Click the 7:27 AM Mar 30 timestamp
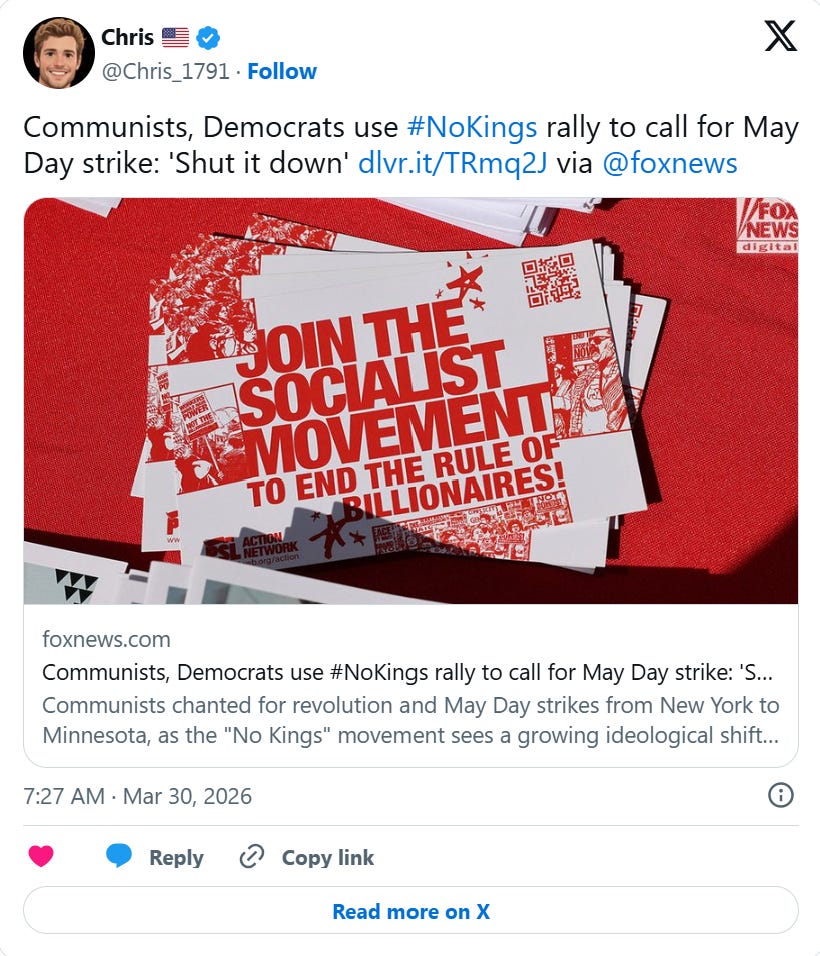This screenshot has width=820, height=956. pyautogui.click(x=138, y=796)
